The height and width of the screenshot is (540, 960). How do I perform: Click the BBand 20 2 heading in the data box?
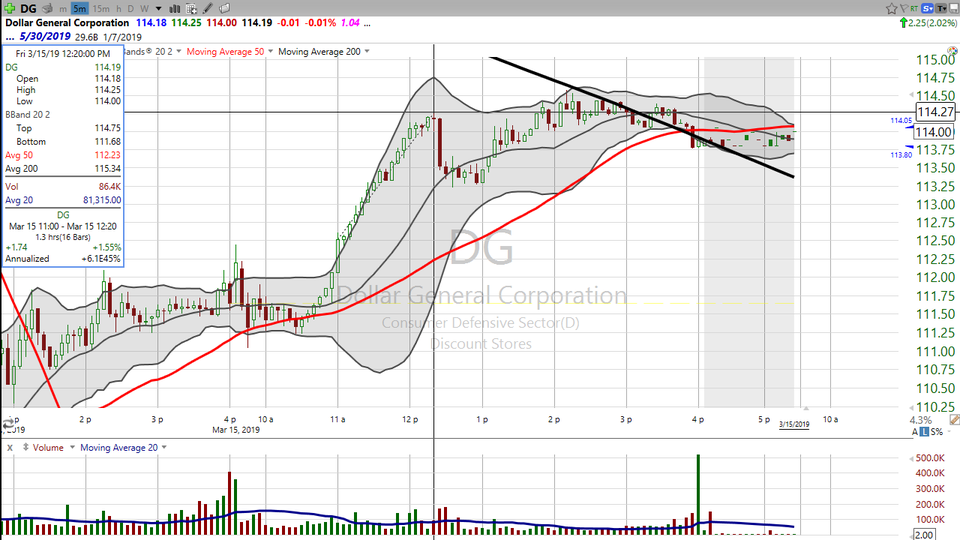point(28,114)
